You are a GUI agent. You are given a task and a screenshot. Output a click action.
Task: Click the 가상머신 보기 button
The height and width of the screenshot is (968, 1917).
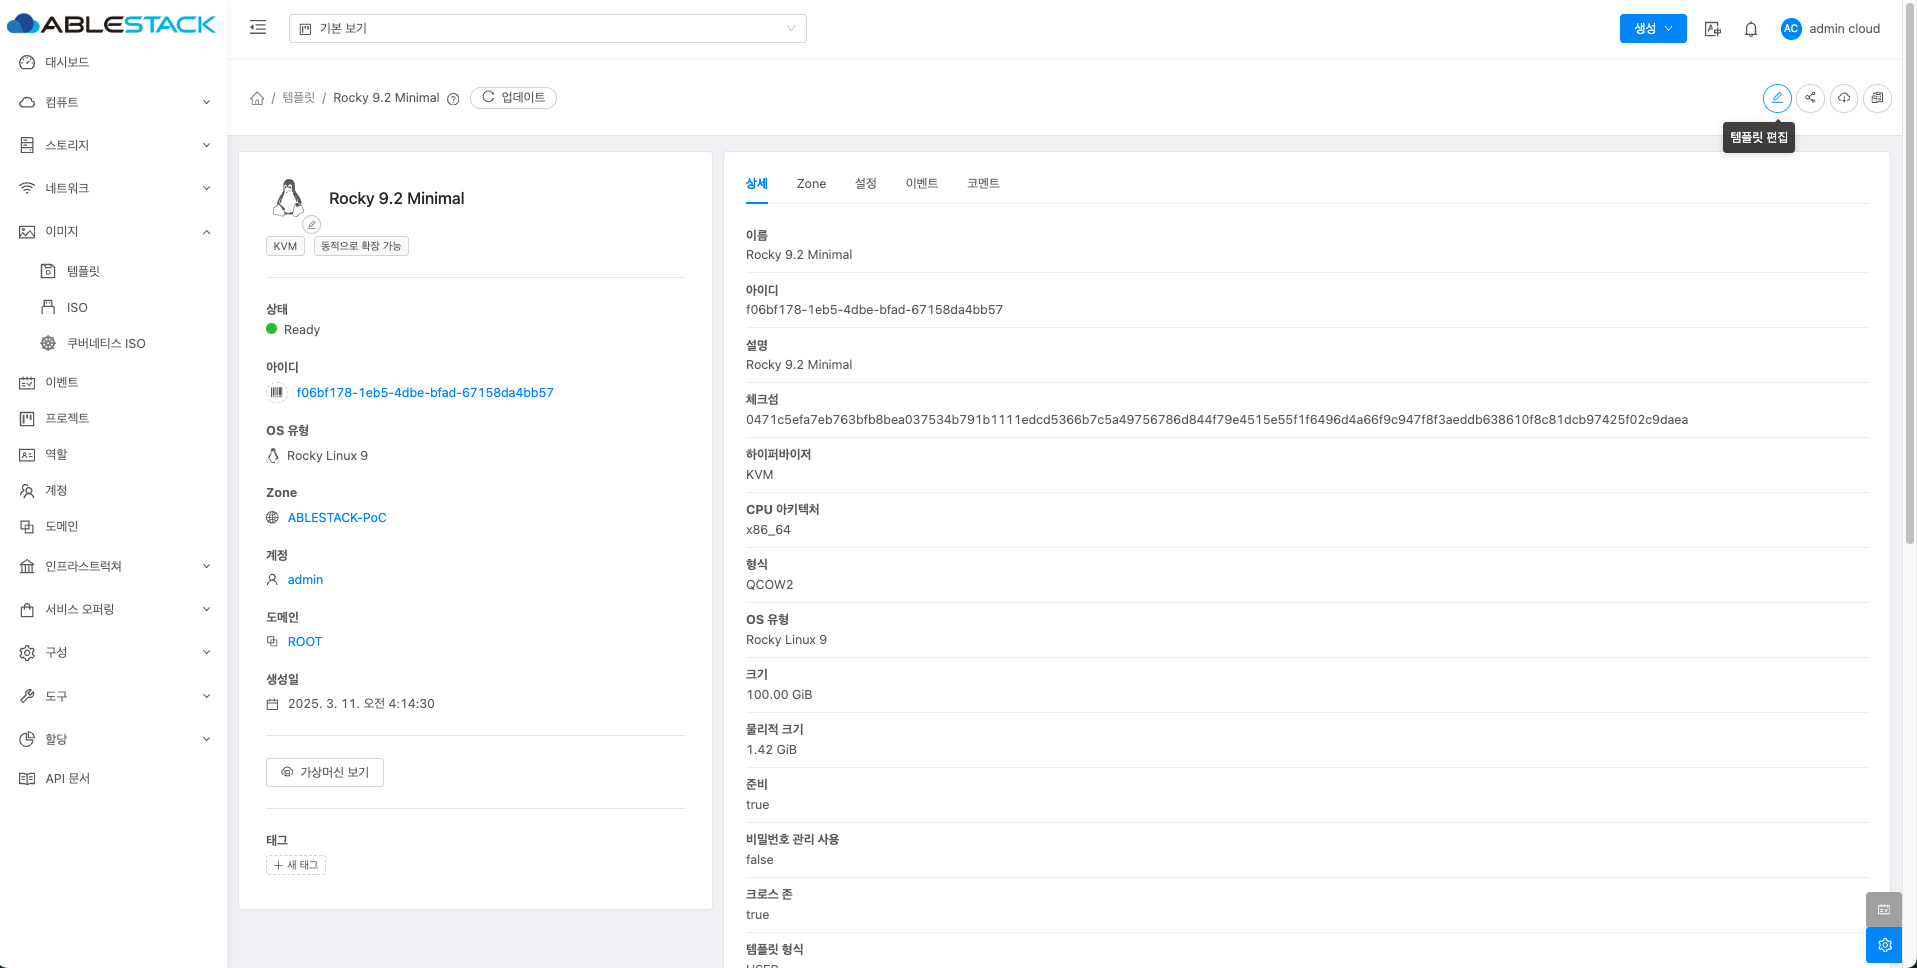(325, 772)
